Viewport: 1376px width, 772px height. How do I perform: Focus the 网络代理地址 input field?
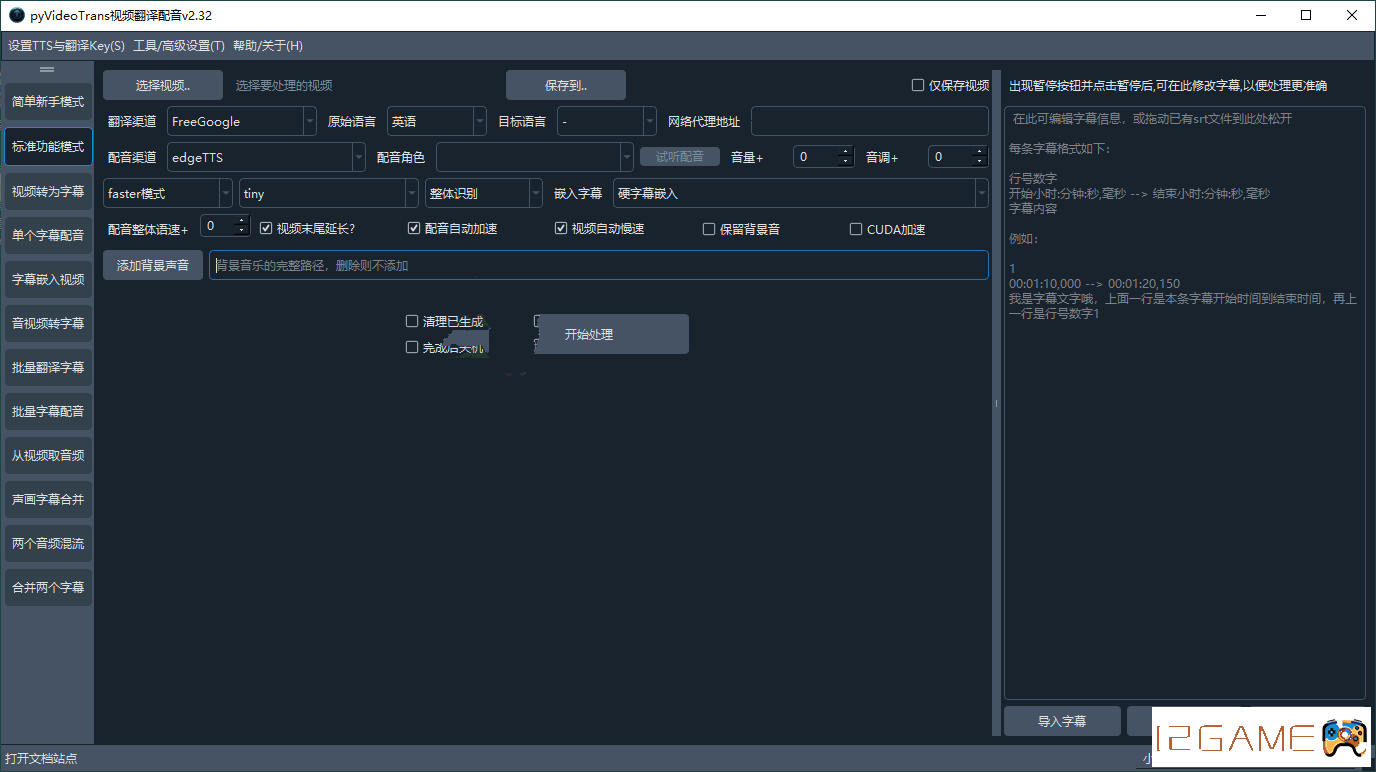click(x=869, y=121)
